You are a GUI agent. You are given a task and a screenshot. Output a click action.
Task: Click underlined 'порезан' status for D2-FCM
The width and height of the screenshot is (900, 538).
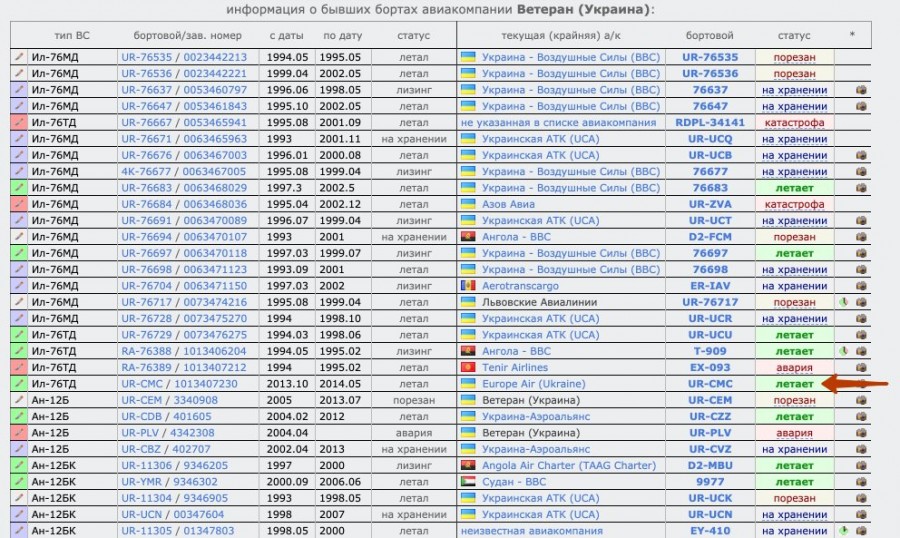794,237
